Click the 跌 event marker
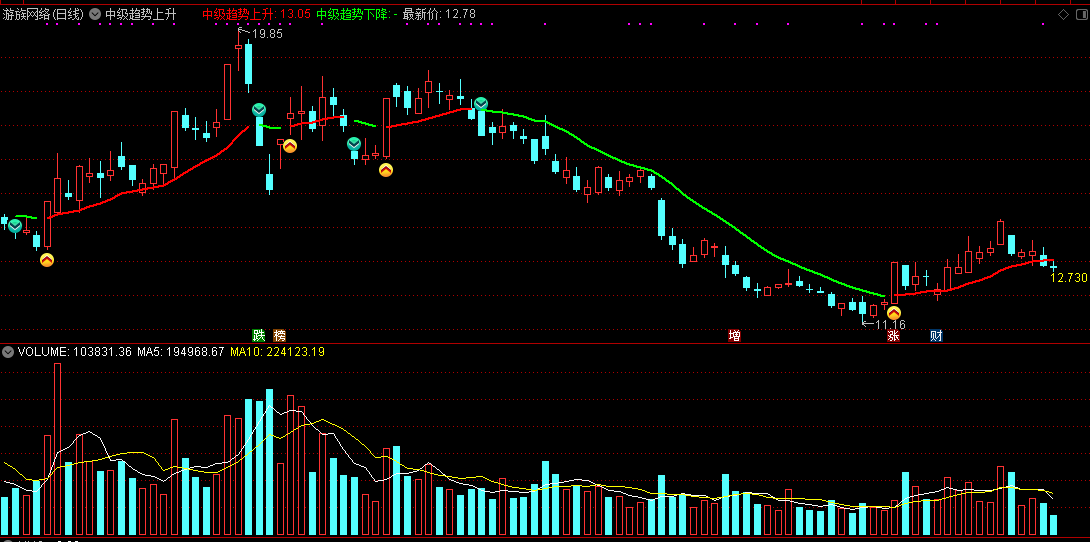Image resolution: width=1090 pixels, height=542 pixels. coord(259,336)
